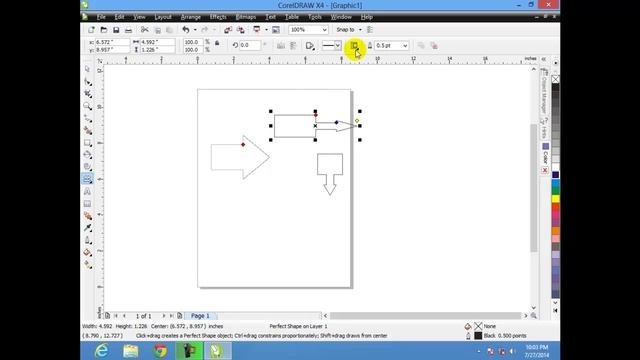Select the Outline pen tool
Screen dimensions: 640x360
[x=87, y=240]
